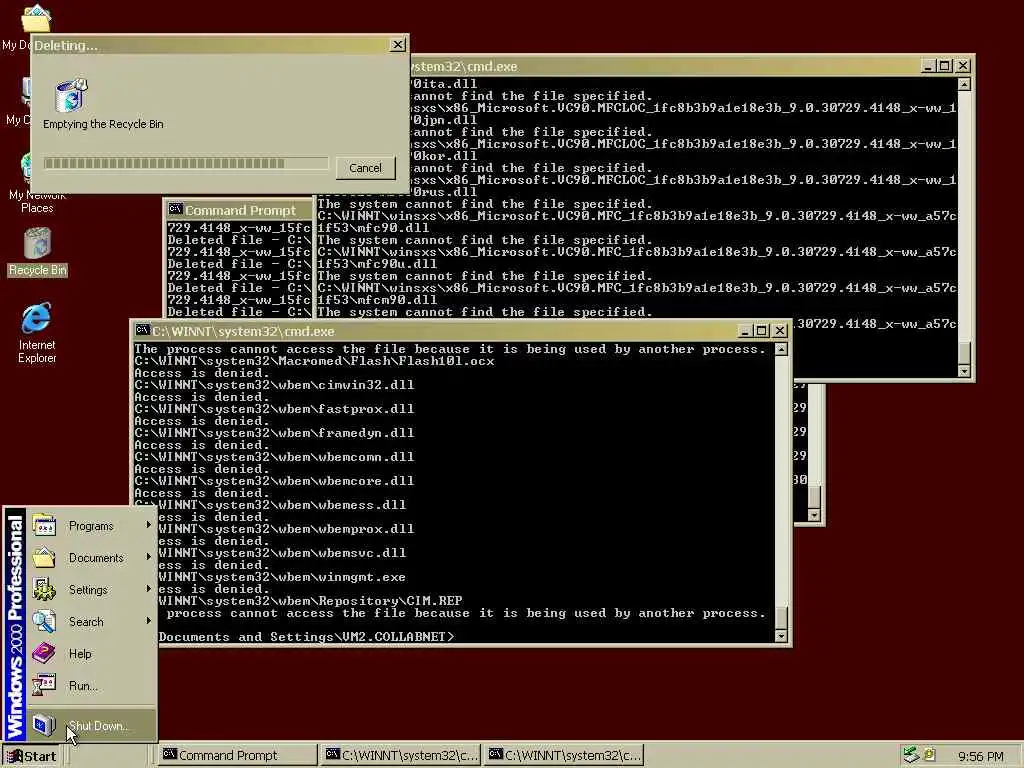Expand the Programs submenu arrow
The image size is (1024, 768).
[x=149, y=525]
